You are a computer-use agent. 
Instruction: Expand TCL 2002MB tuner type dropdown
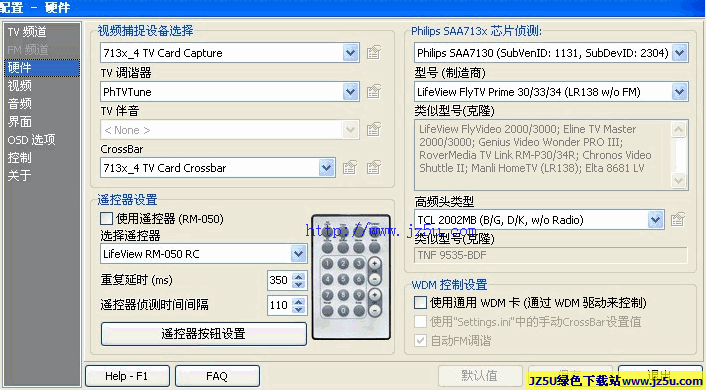pyautogui.click(x=656, y=220)
